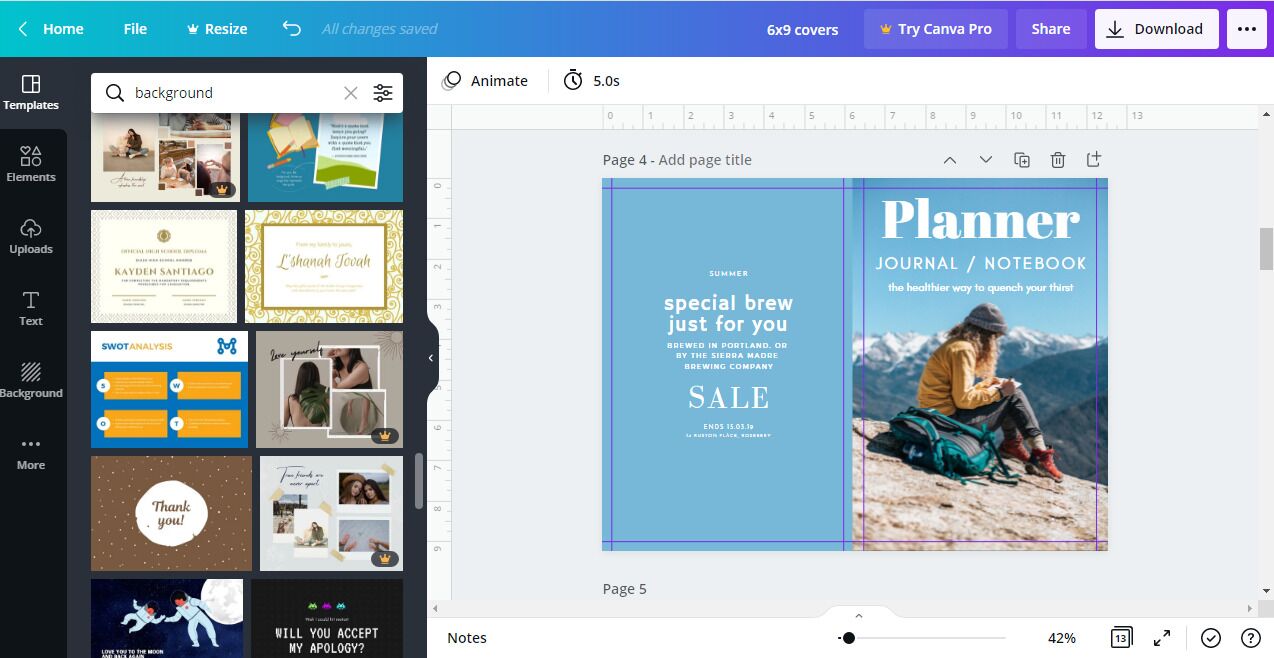Viewport: 1274px width, 658px height.
Task: Collapse the templates side panel
Action: [x=431, y=358]
